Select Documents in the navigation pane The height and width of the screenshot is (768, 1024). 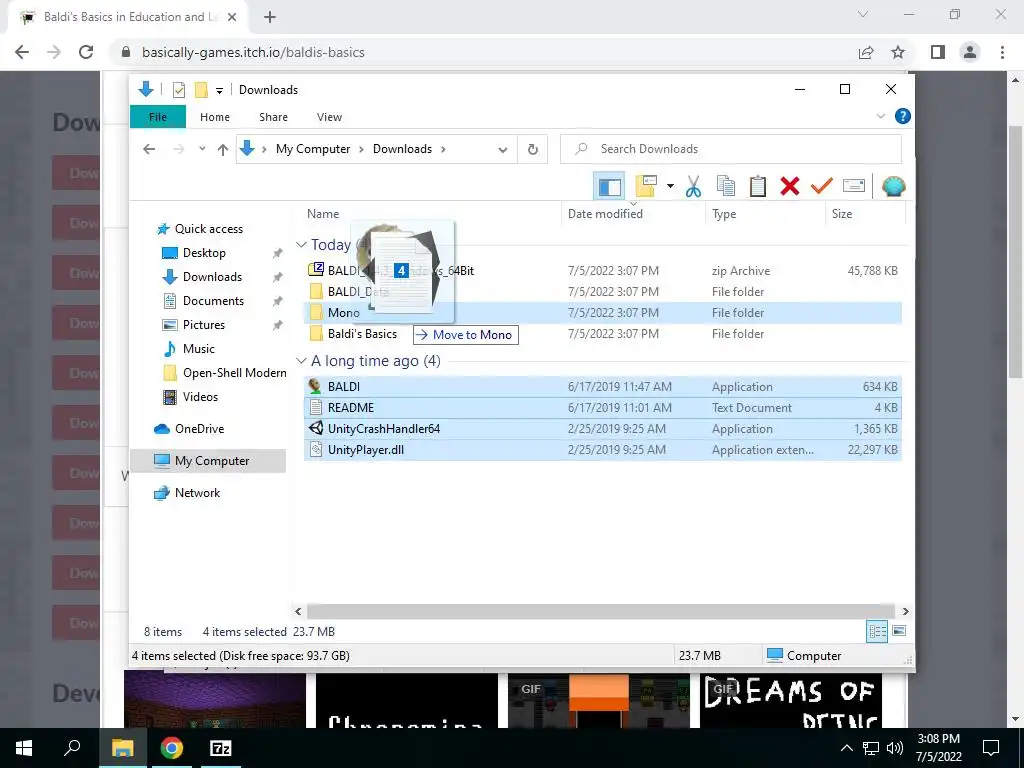(x=213, y=301)
